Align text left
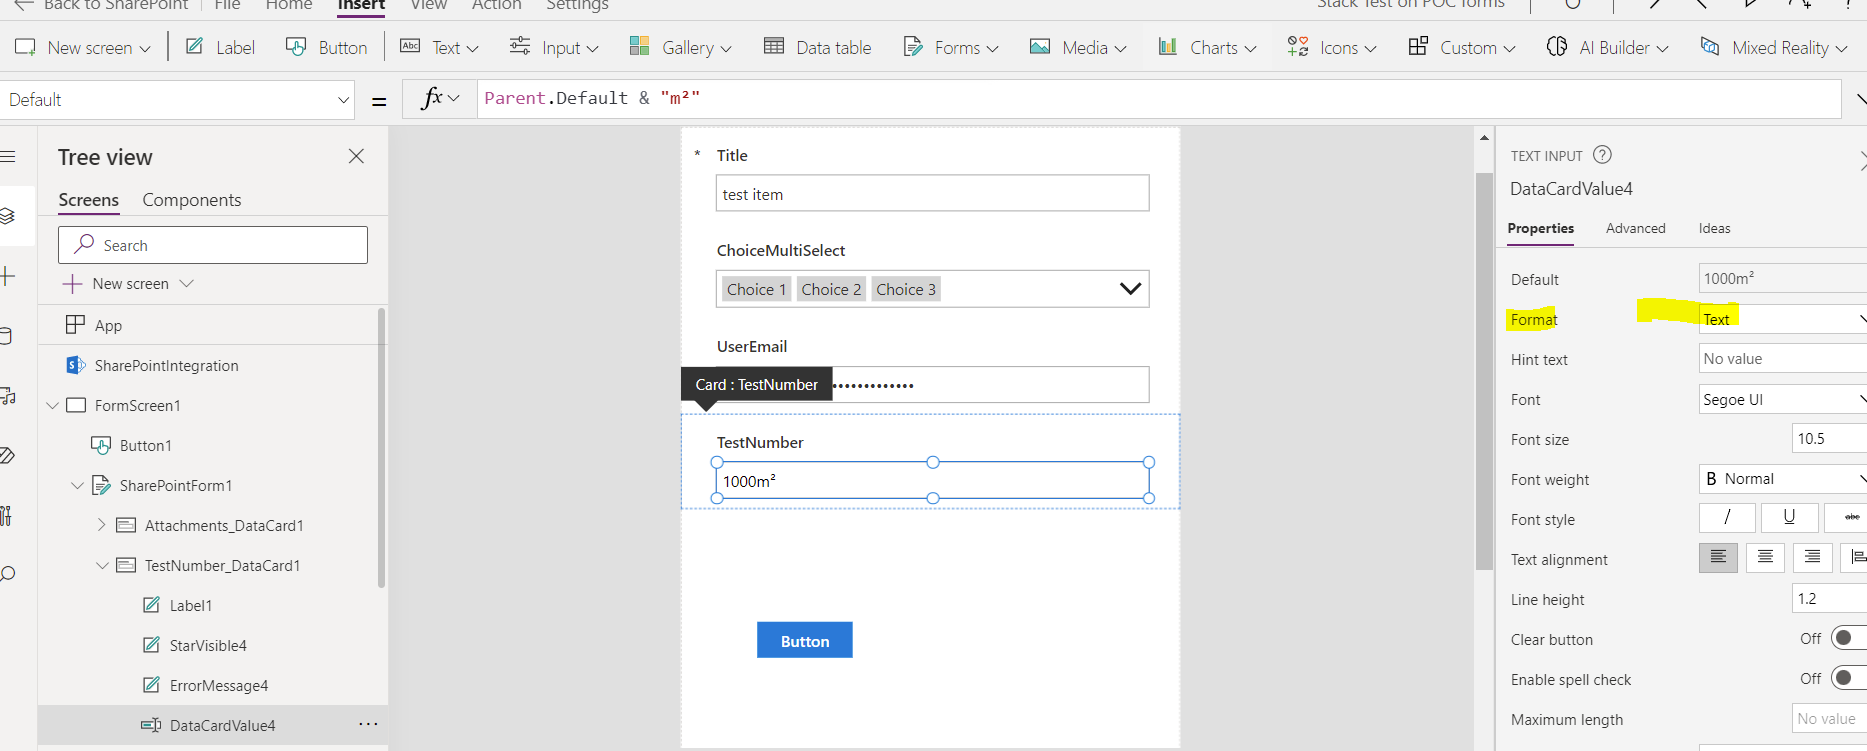Viewport: 1867px width, 751px height. click(1718, 557)
